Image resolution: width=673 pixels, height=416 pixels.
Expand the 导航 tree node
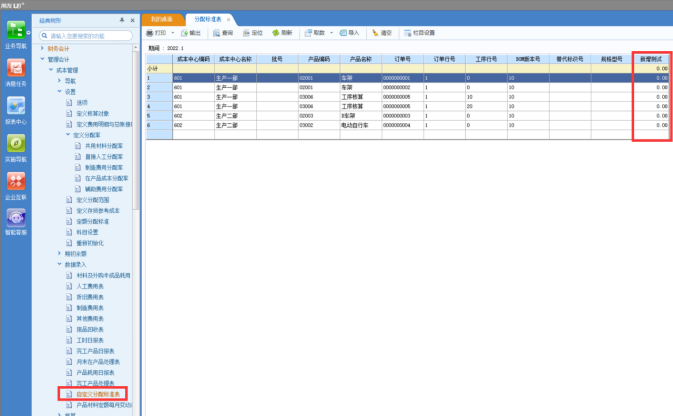point(59,80)
